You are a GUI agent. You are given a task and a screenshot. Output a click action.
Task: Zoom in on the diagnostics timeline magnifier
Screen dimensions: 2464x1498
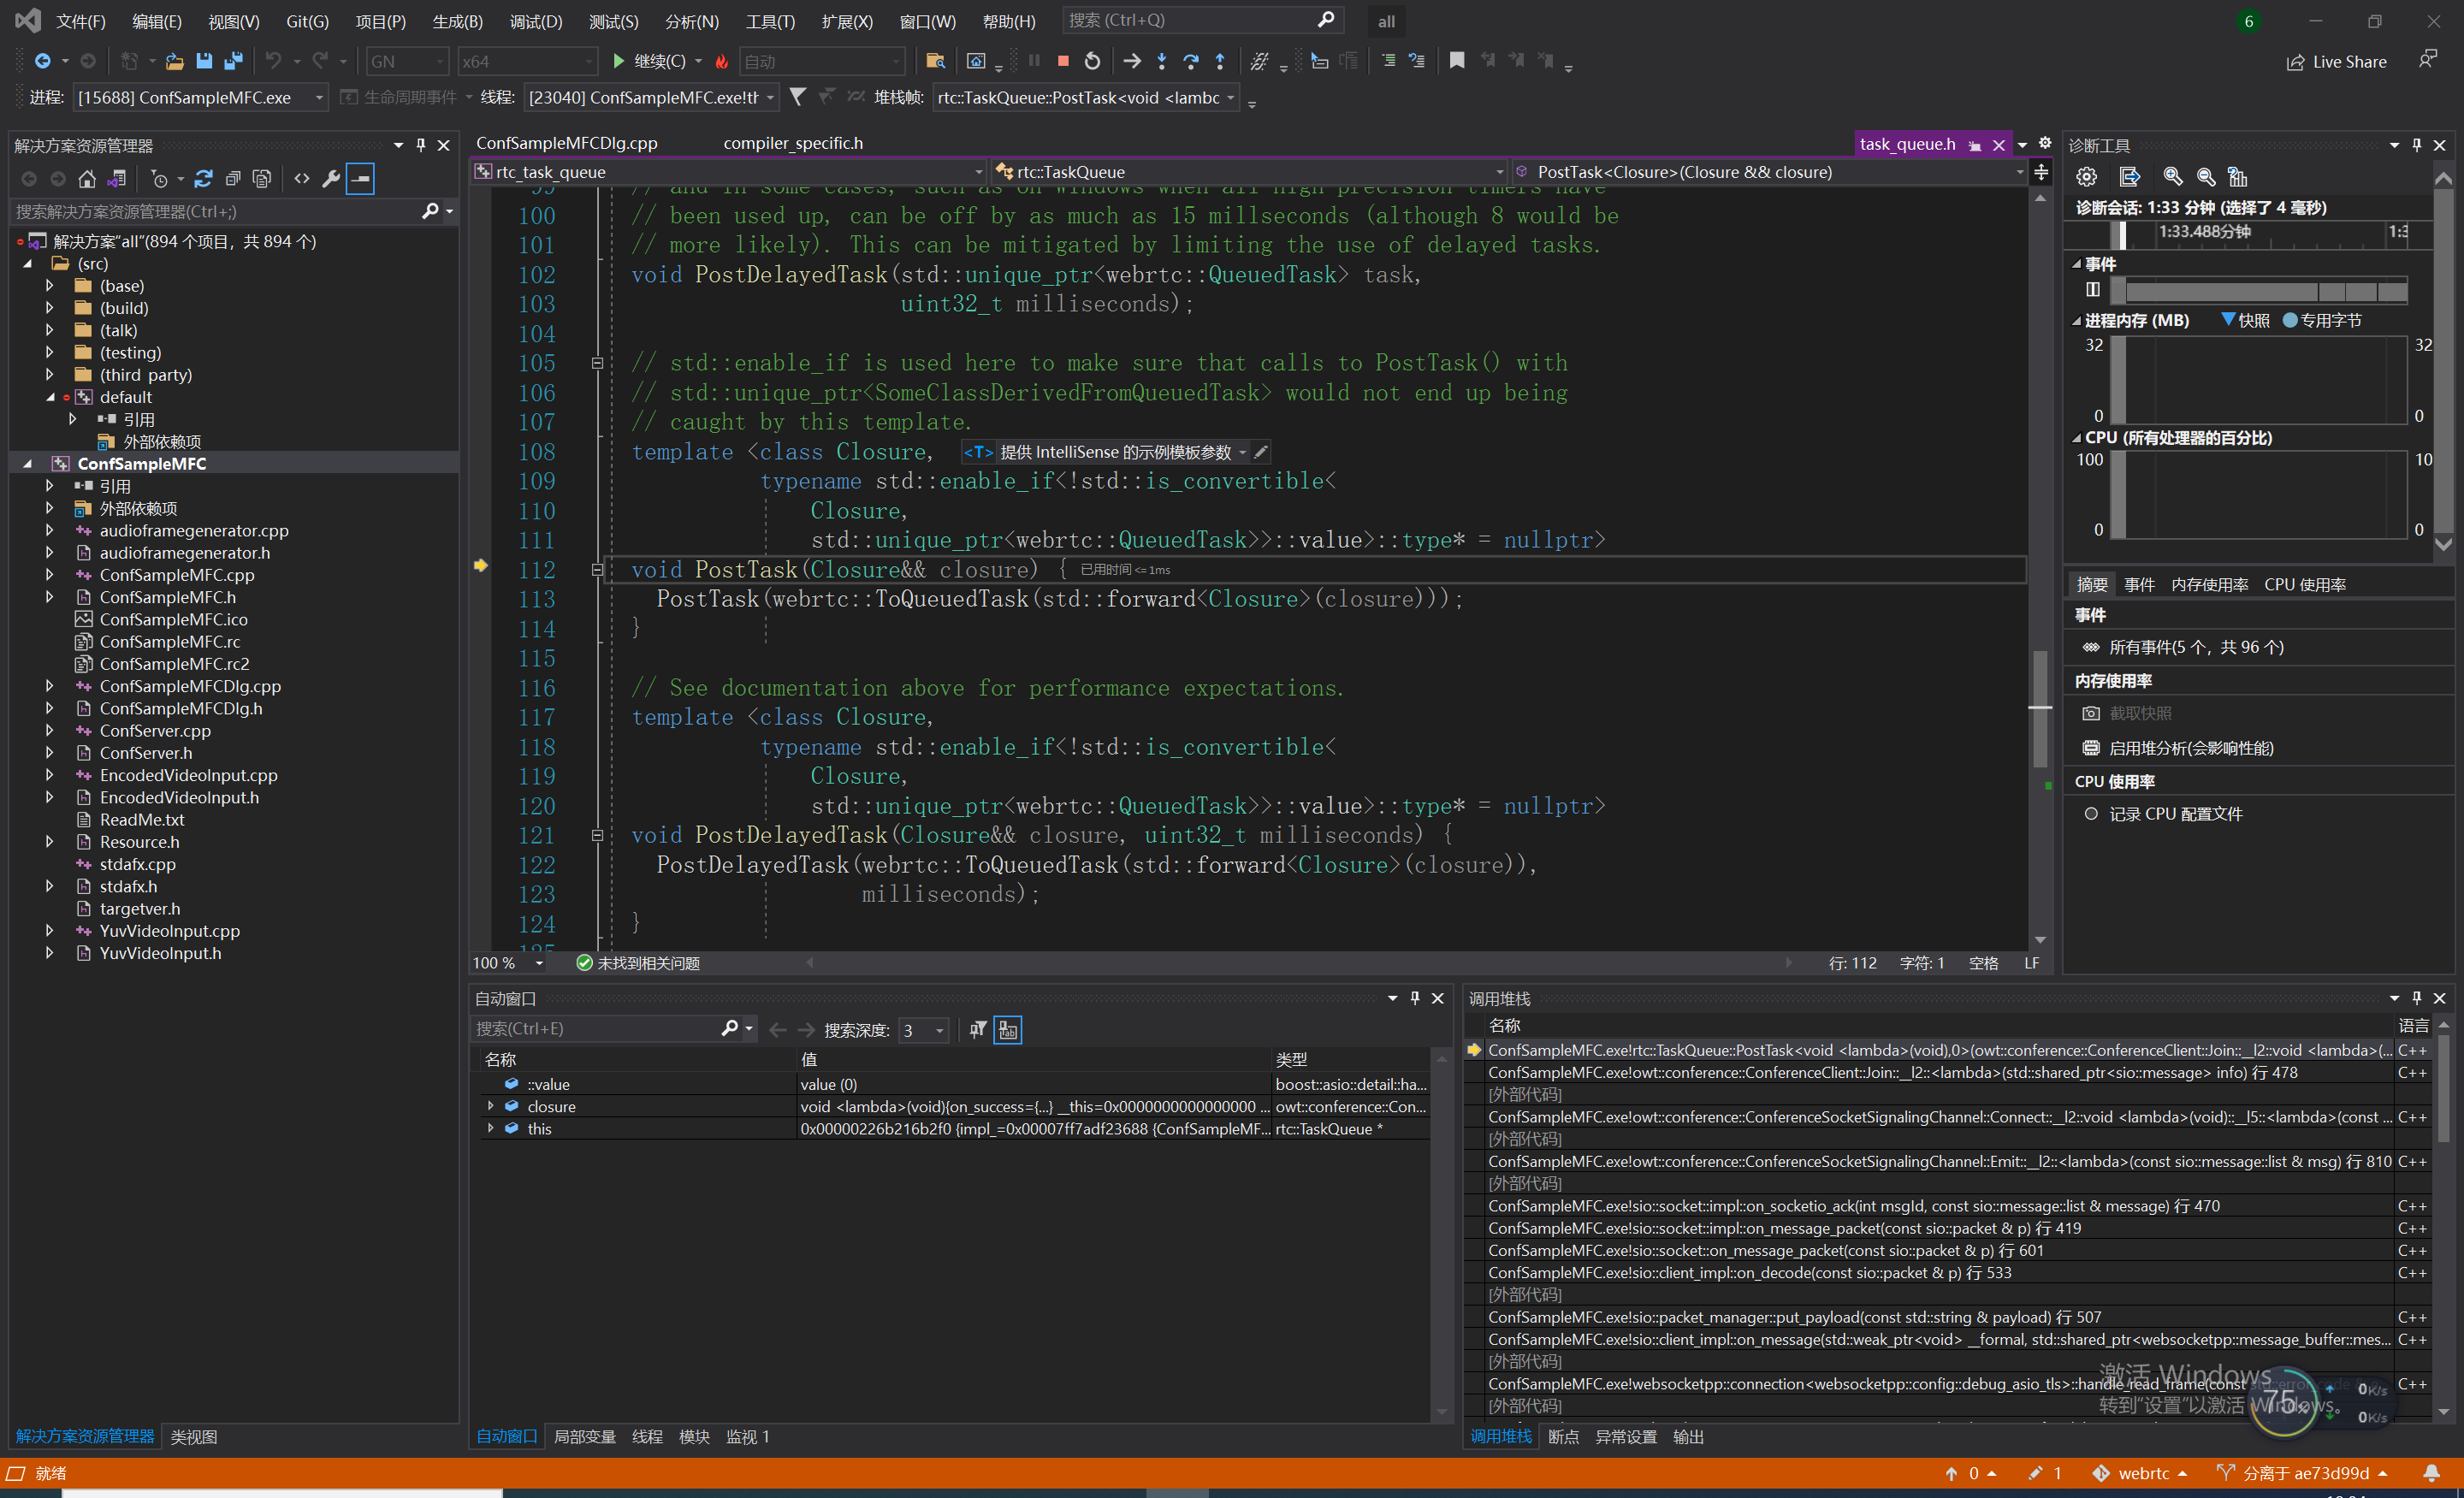click(2172, 177)
